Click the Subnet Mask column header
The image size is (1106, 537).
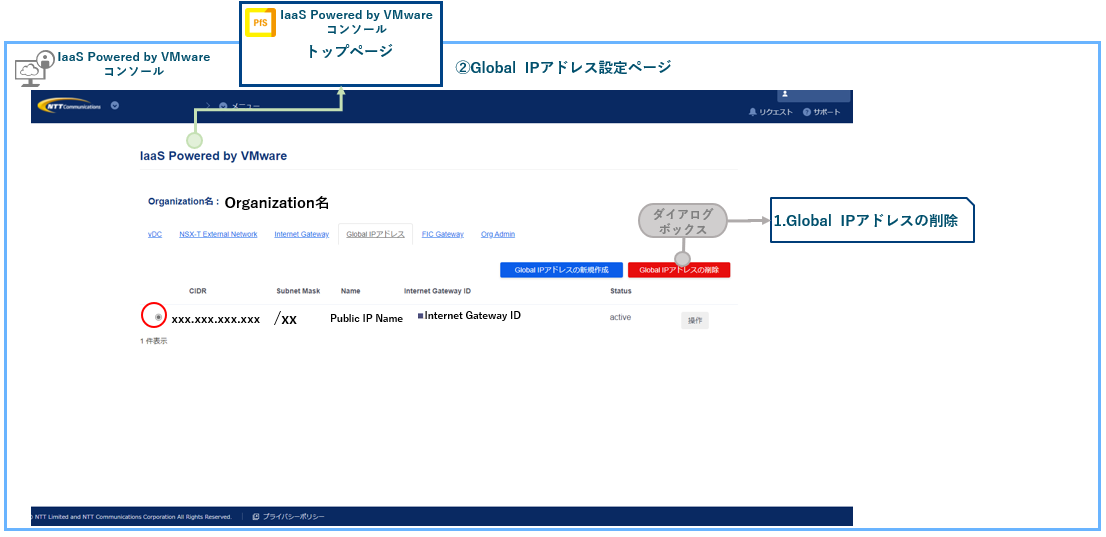[x=298, y=291]
